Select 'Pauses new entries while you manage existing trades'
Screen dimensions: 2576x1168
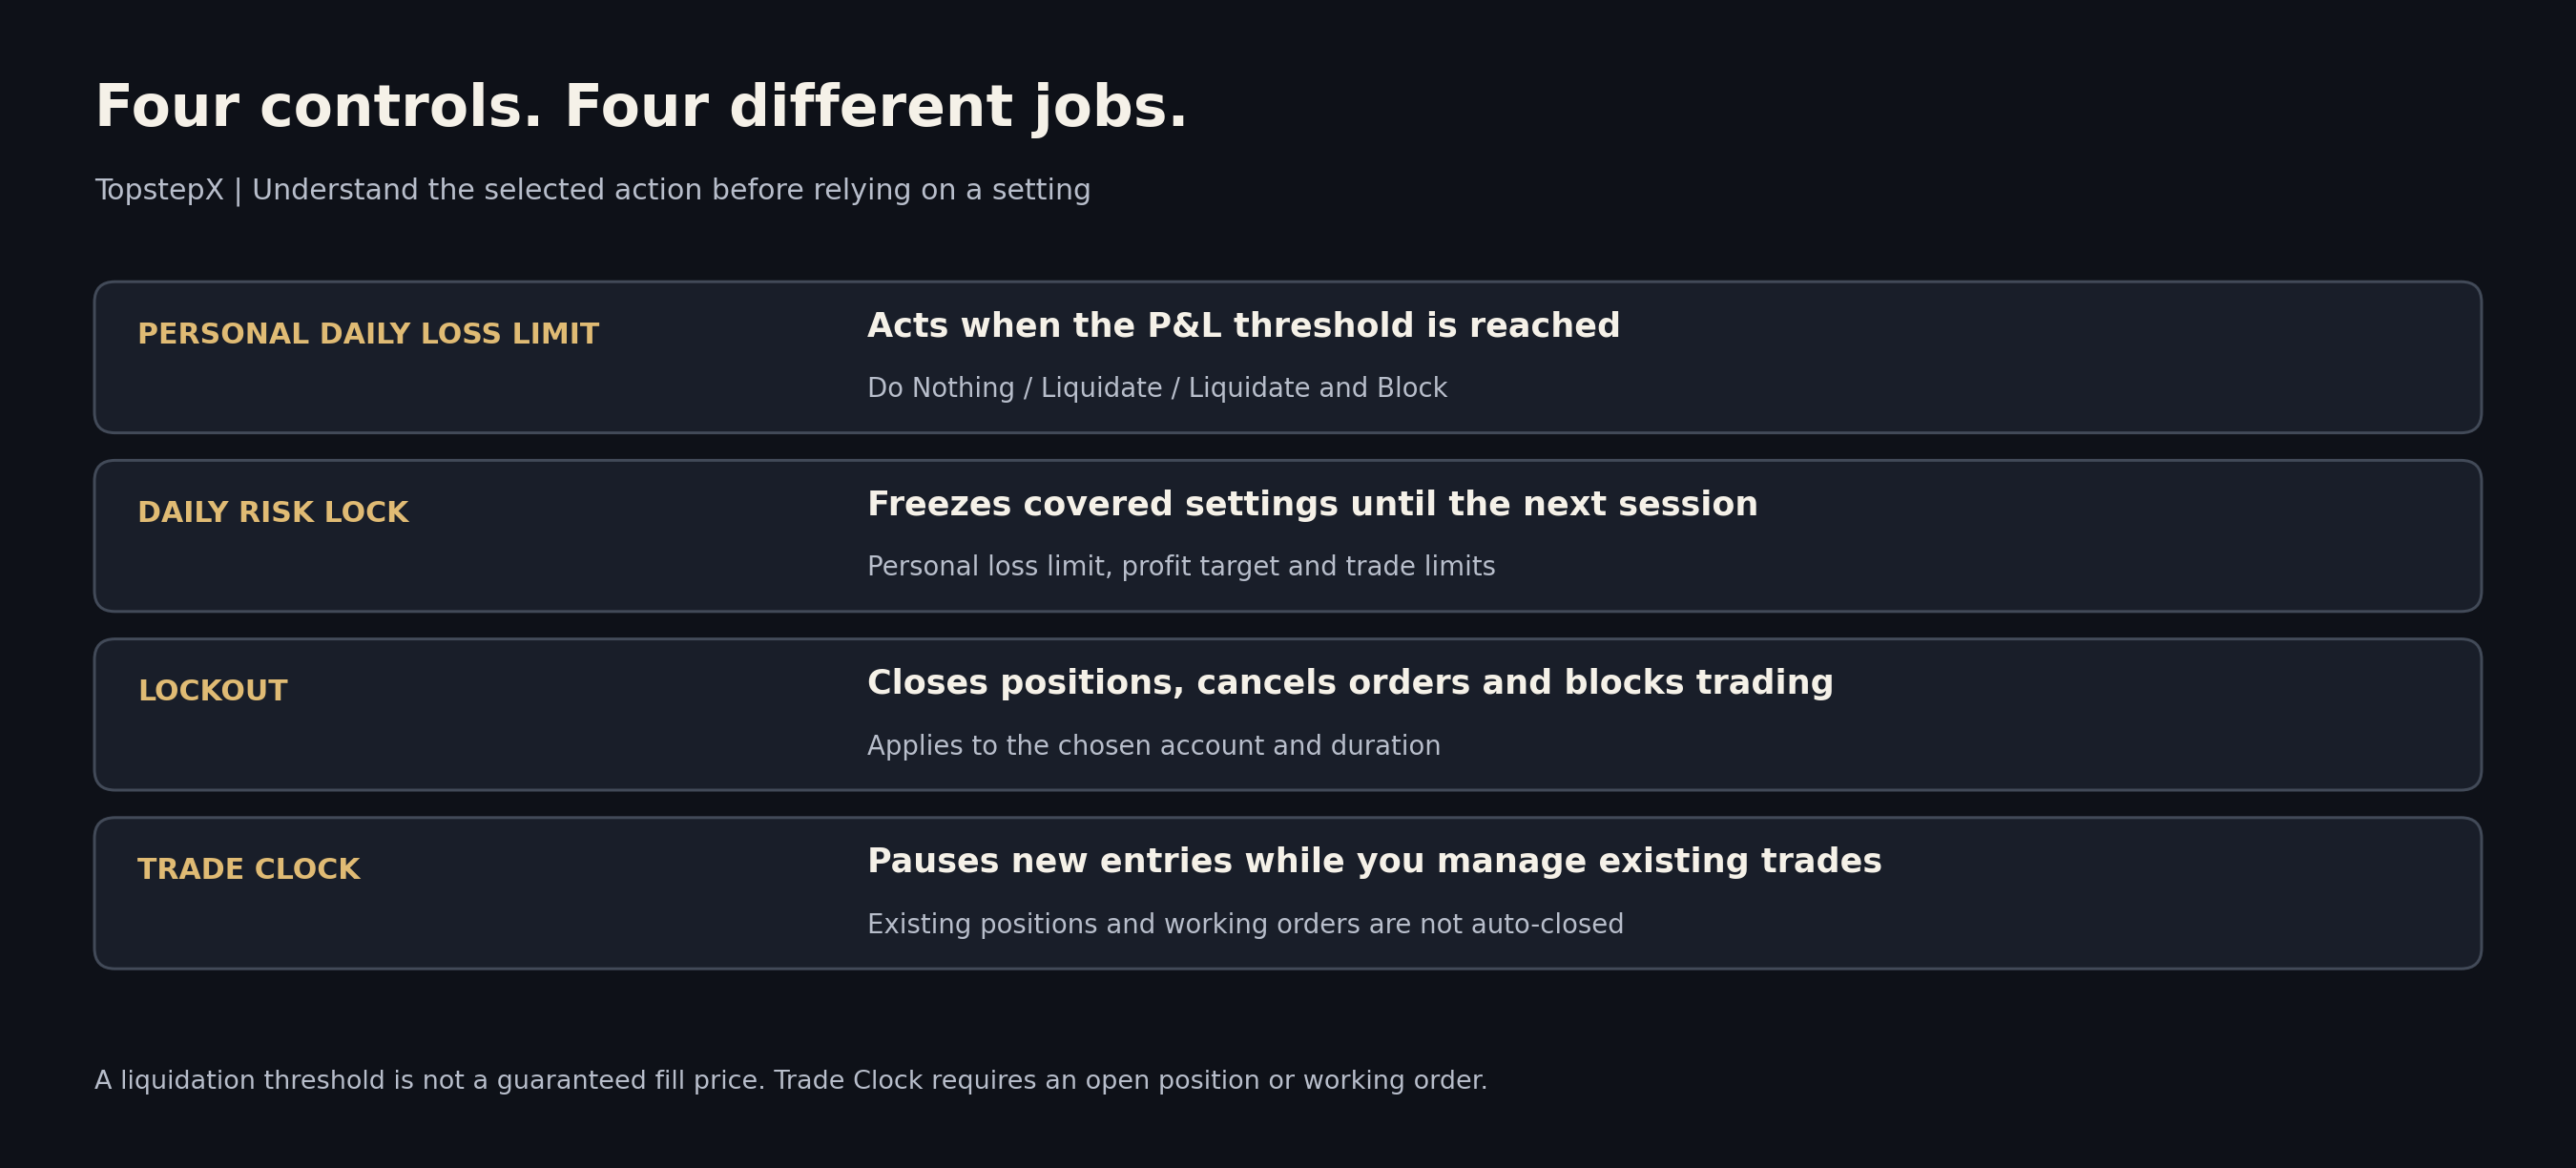1374,861
